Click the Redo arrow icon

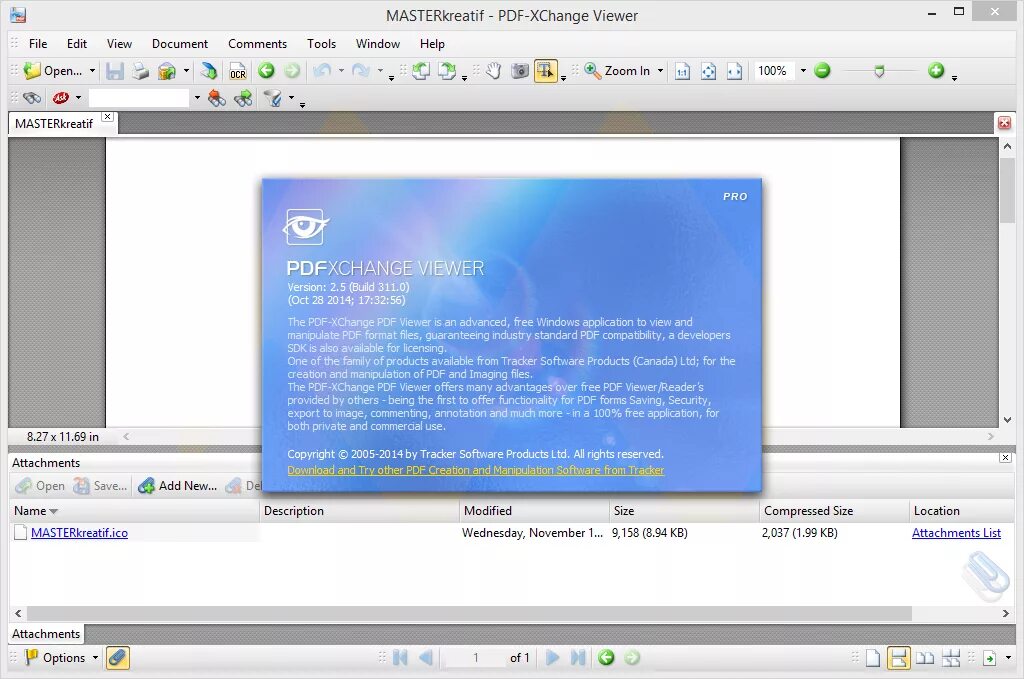pyautogui.click(x=360, y=71)
